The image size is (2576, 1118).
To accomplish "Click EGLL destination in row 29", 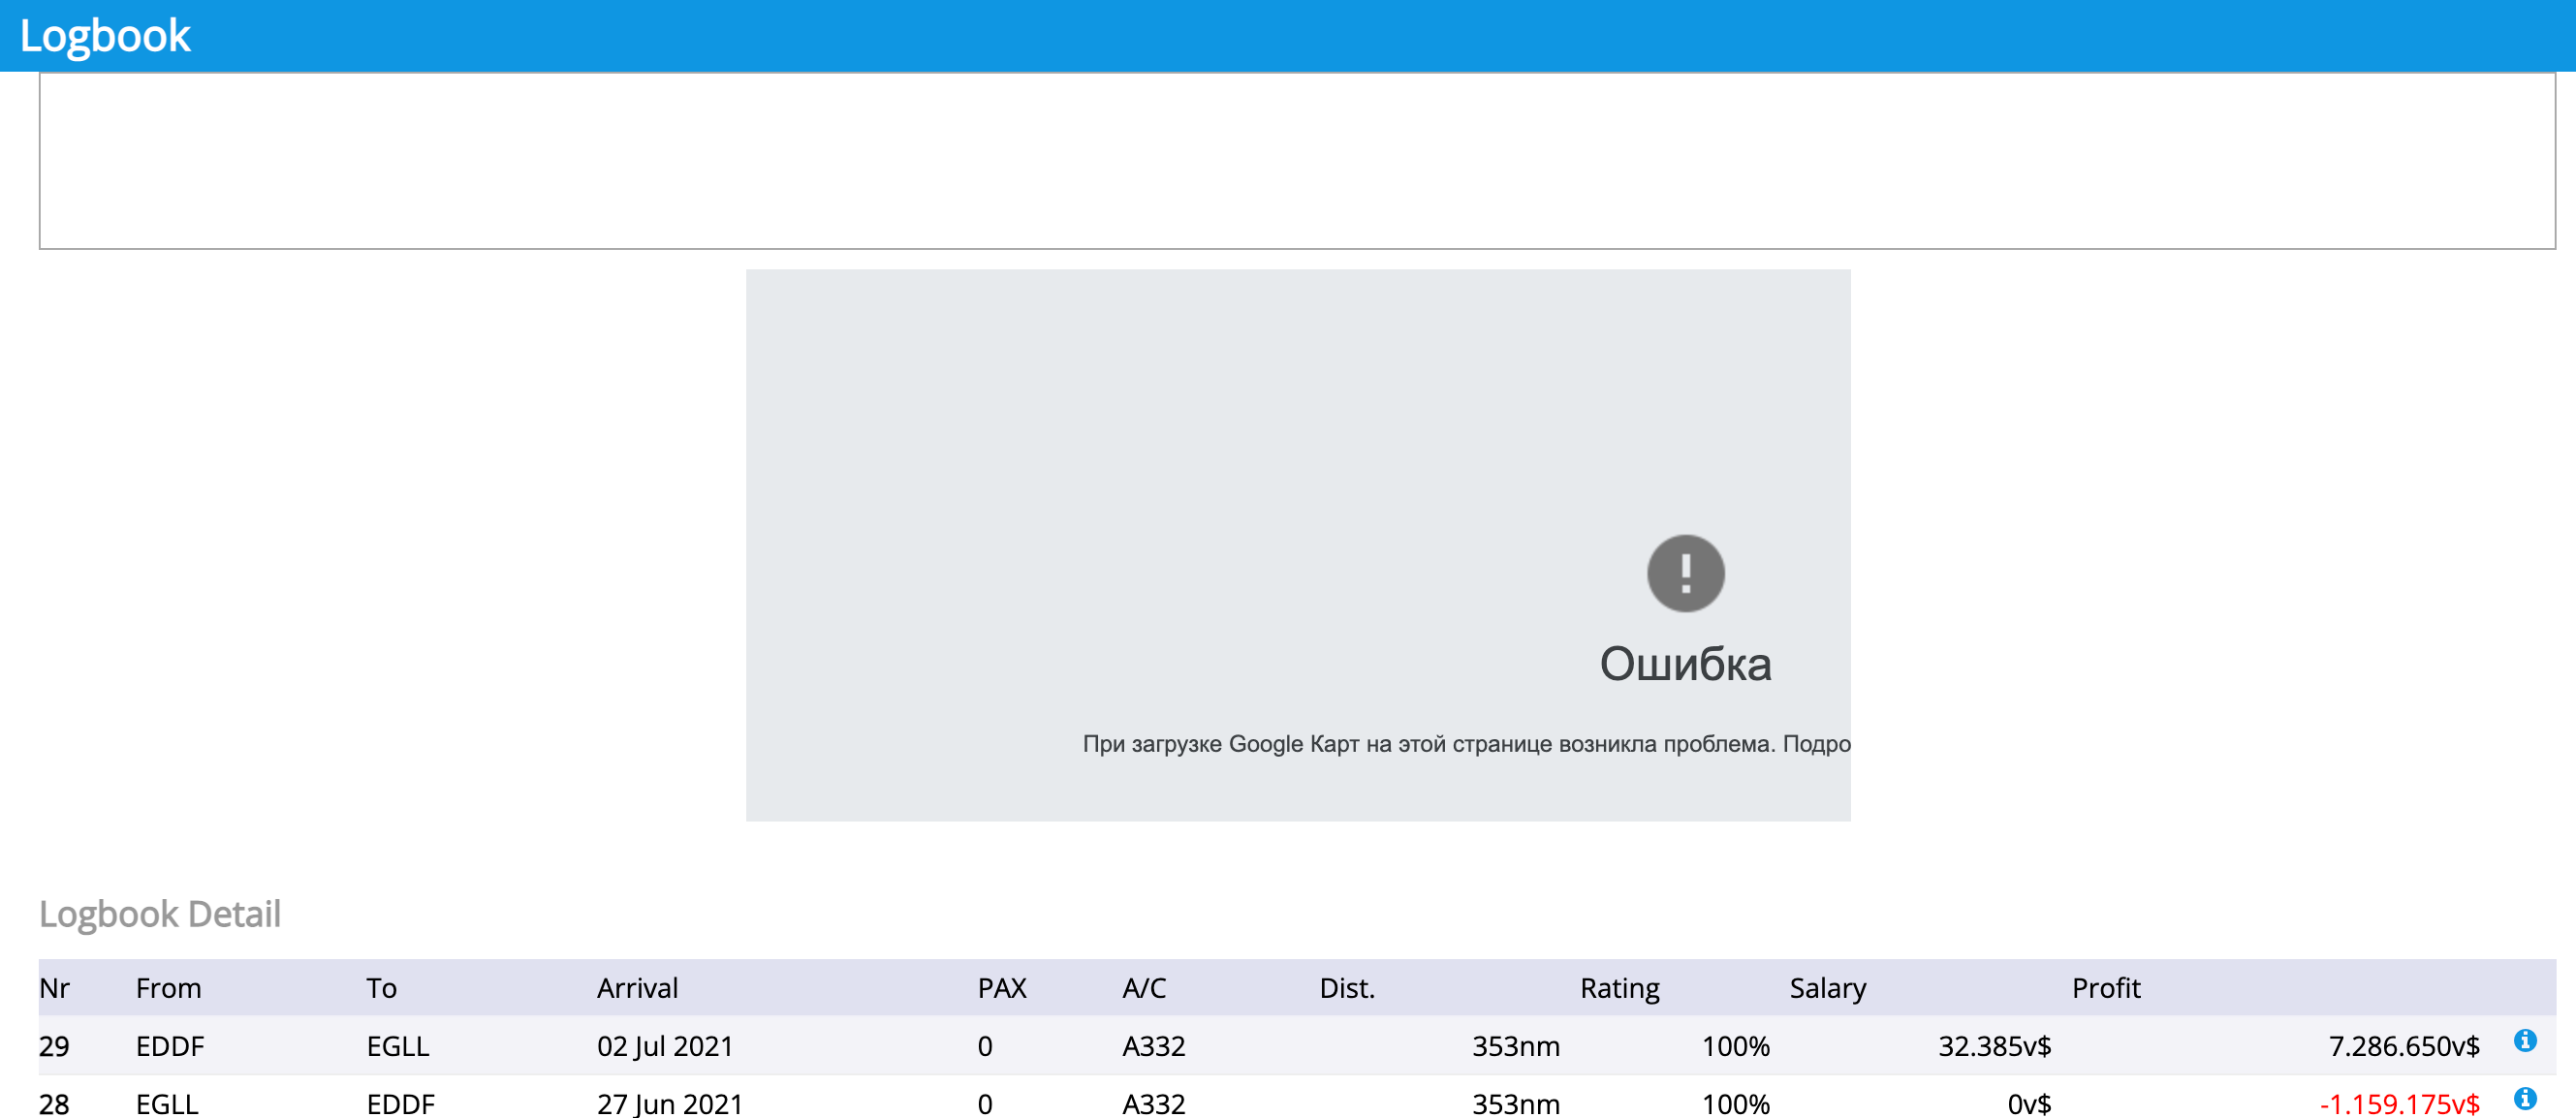I will [397, 1046].
